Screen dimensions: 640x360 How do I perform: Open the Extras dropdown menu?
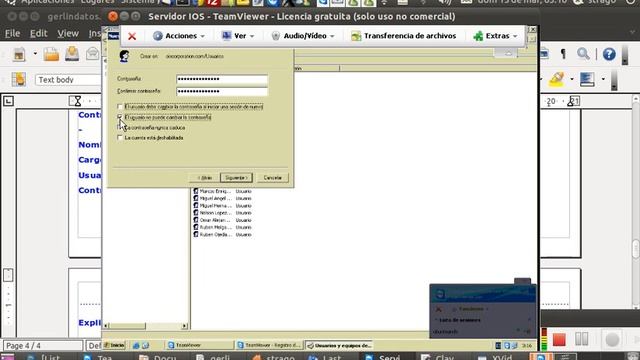click(x=496, y=36)
